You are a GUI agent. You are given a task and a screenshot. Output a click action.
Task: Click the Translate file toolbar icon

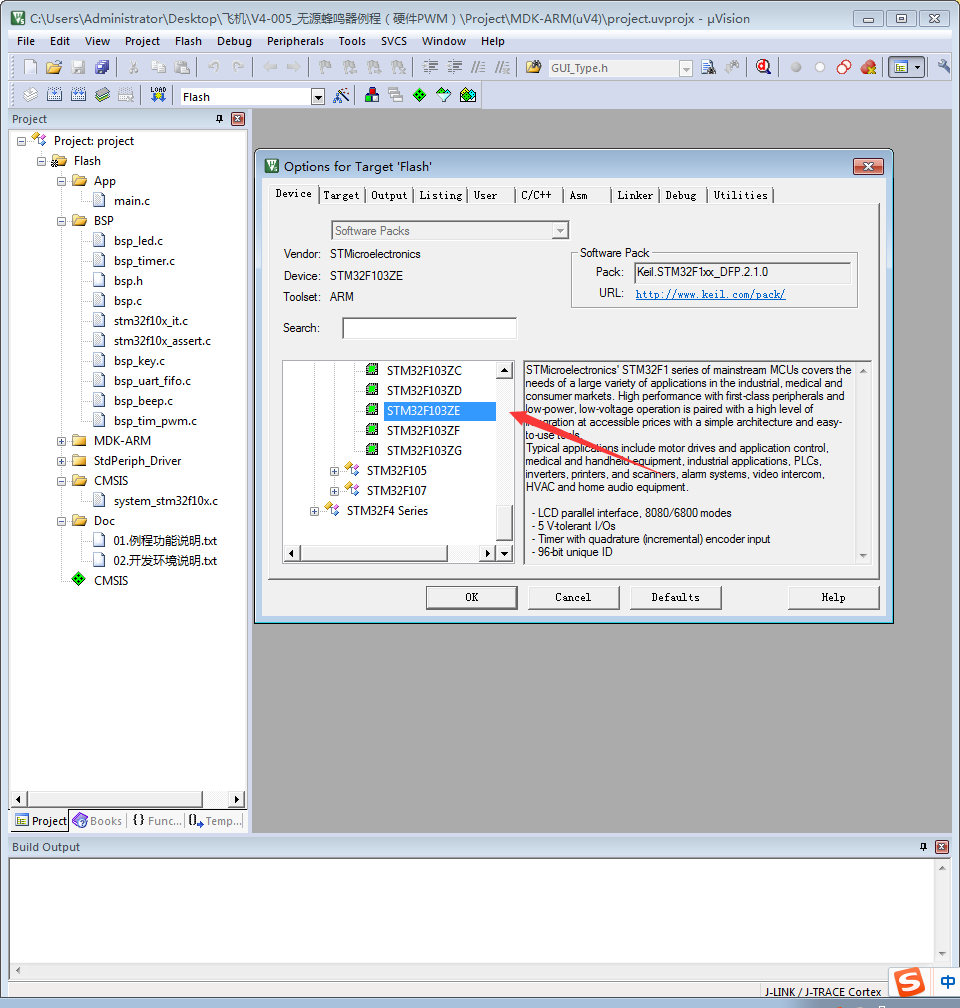point(30,96)
